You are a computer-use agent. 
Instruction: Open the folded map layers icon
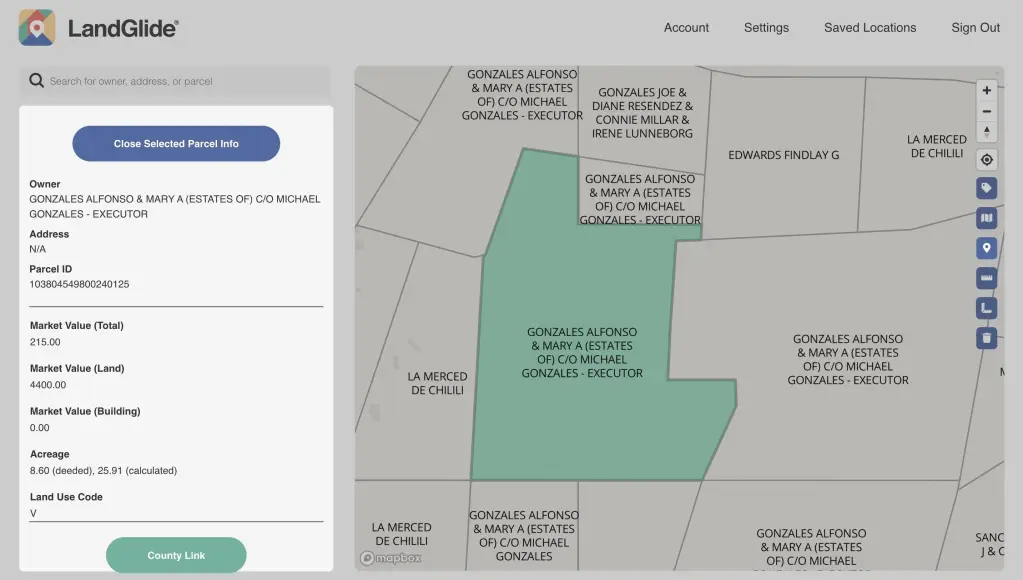(986, 218)
